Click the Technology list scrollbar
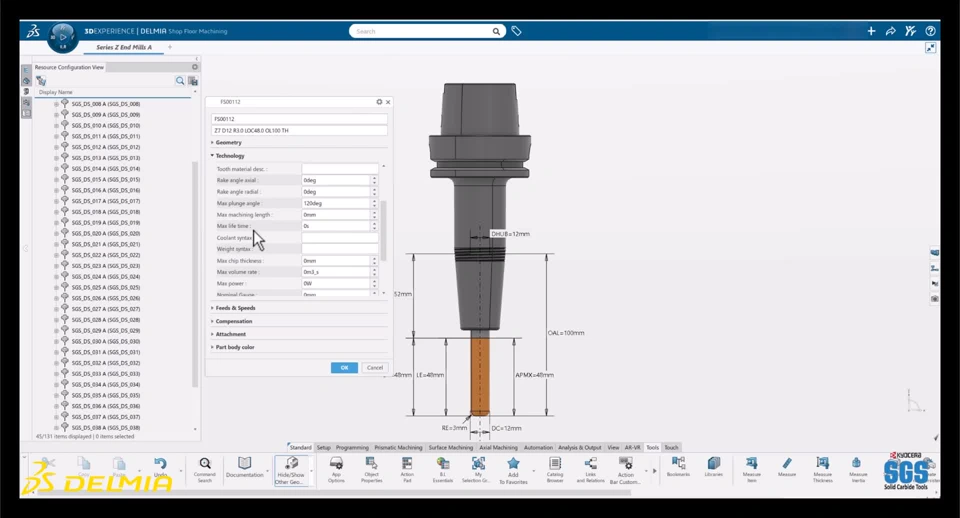 pyautogui.click(x=384, y=230)
